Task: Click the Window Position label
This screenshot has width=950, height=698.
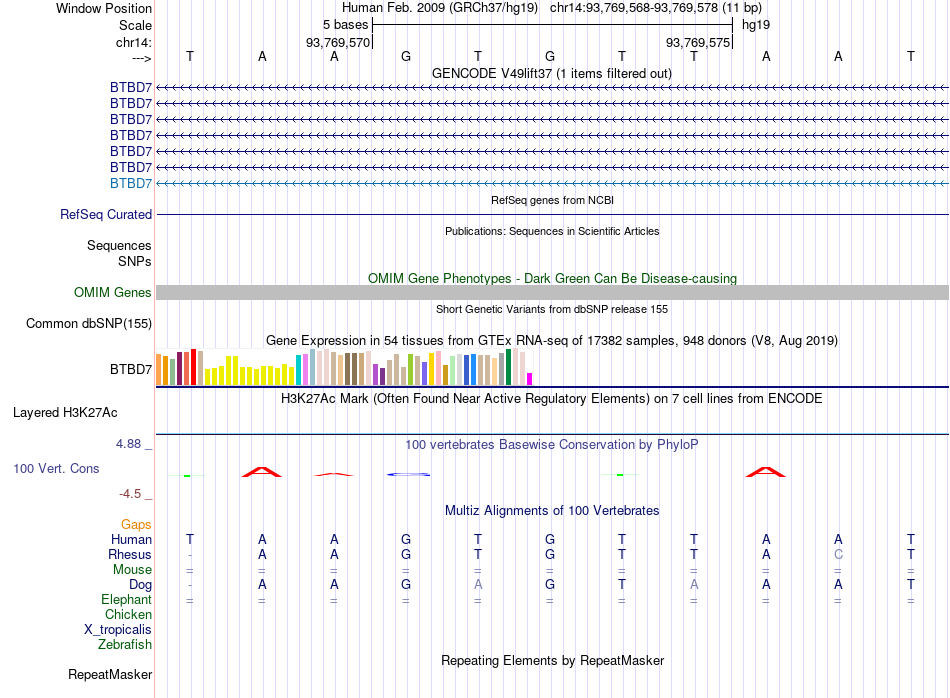Action: (104, 8)
